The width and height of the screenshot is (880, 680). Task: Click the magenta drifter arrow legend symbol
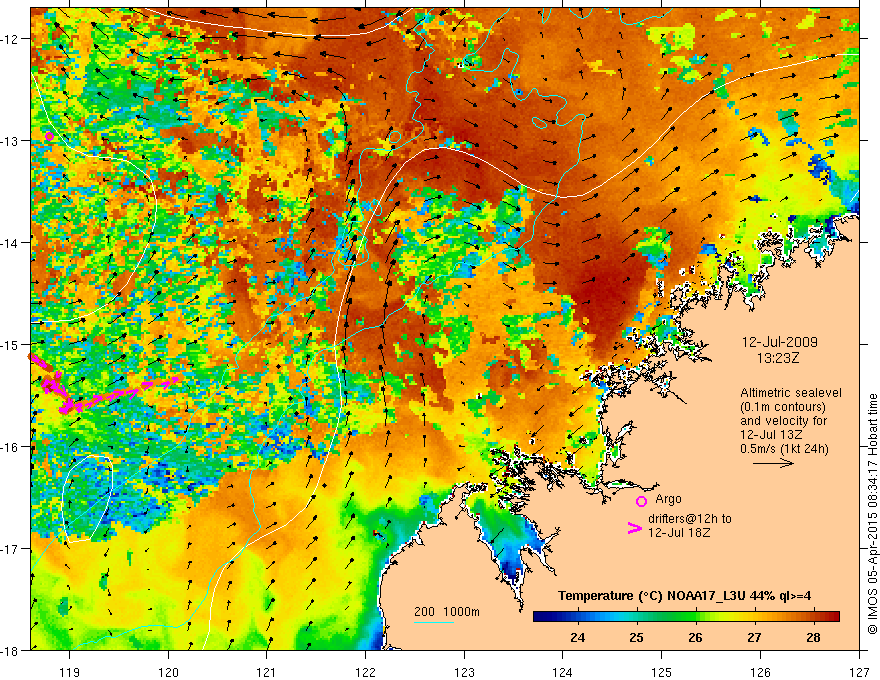pos(634,527)
